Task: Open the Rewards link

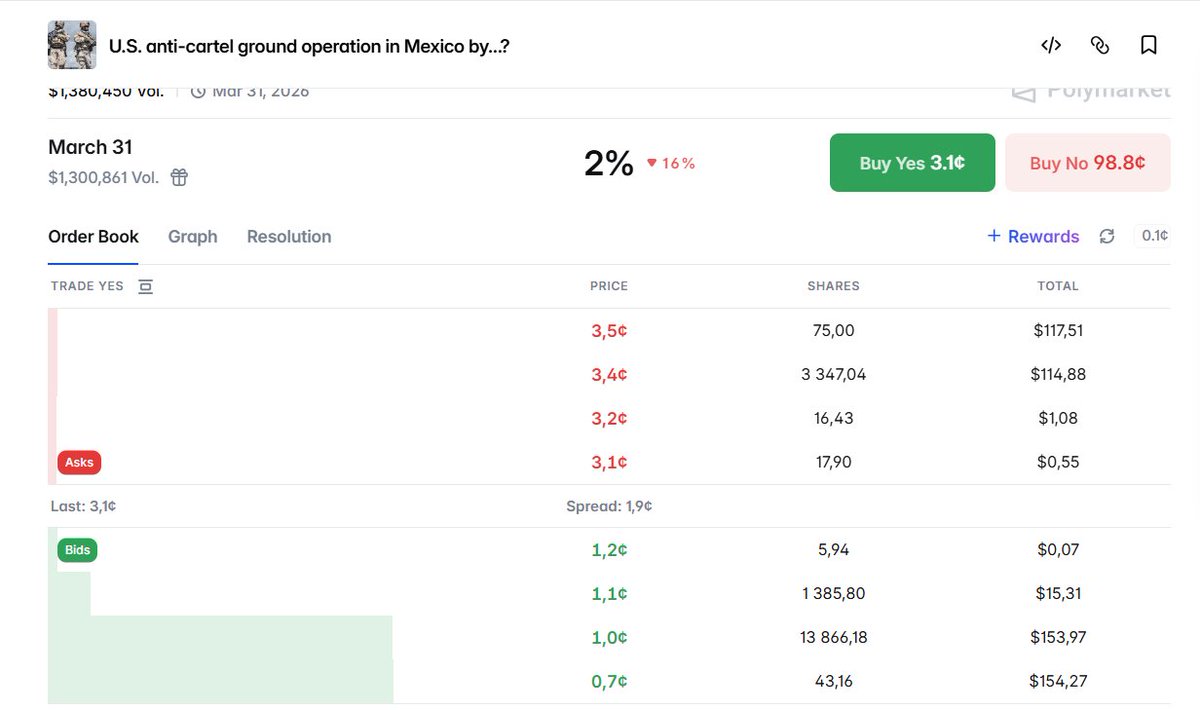Action: pos(1033,236)
